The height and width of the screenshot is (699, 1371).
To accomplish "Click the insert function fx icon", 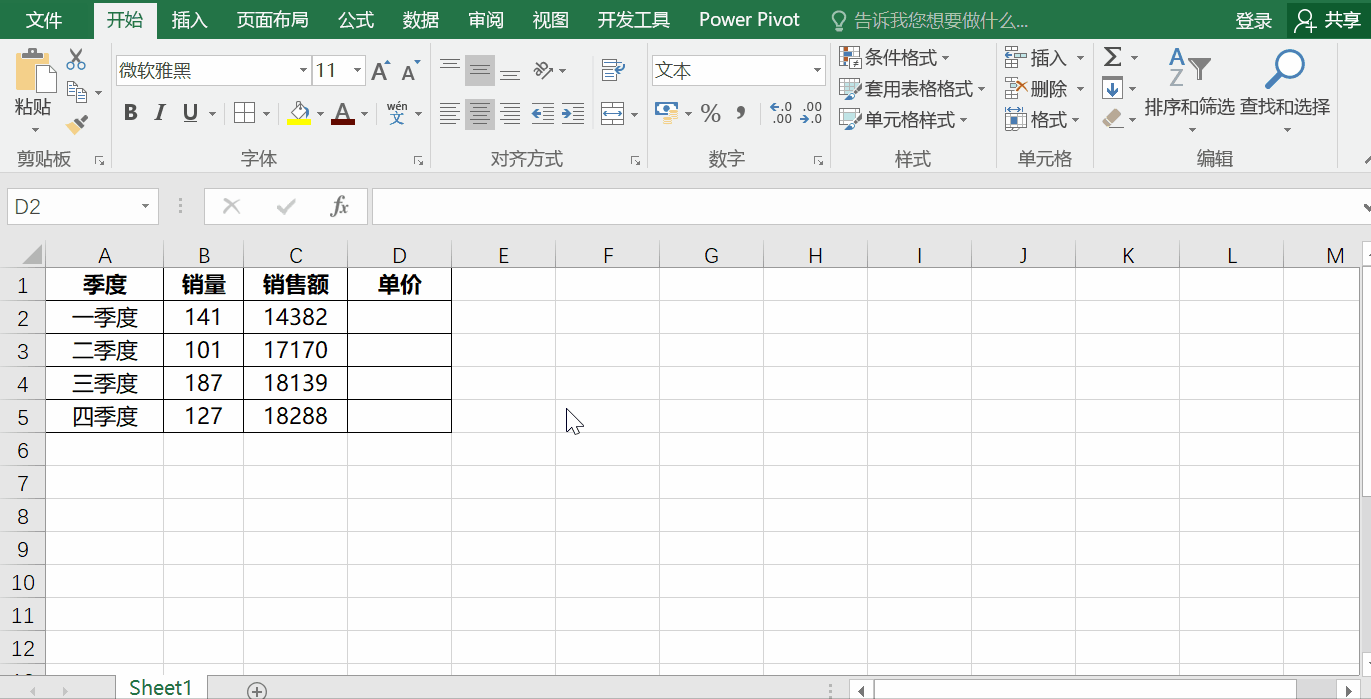I will coord(340,206).
